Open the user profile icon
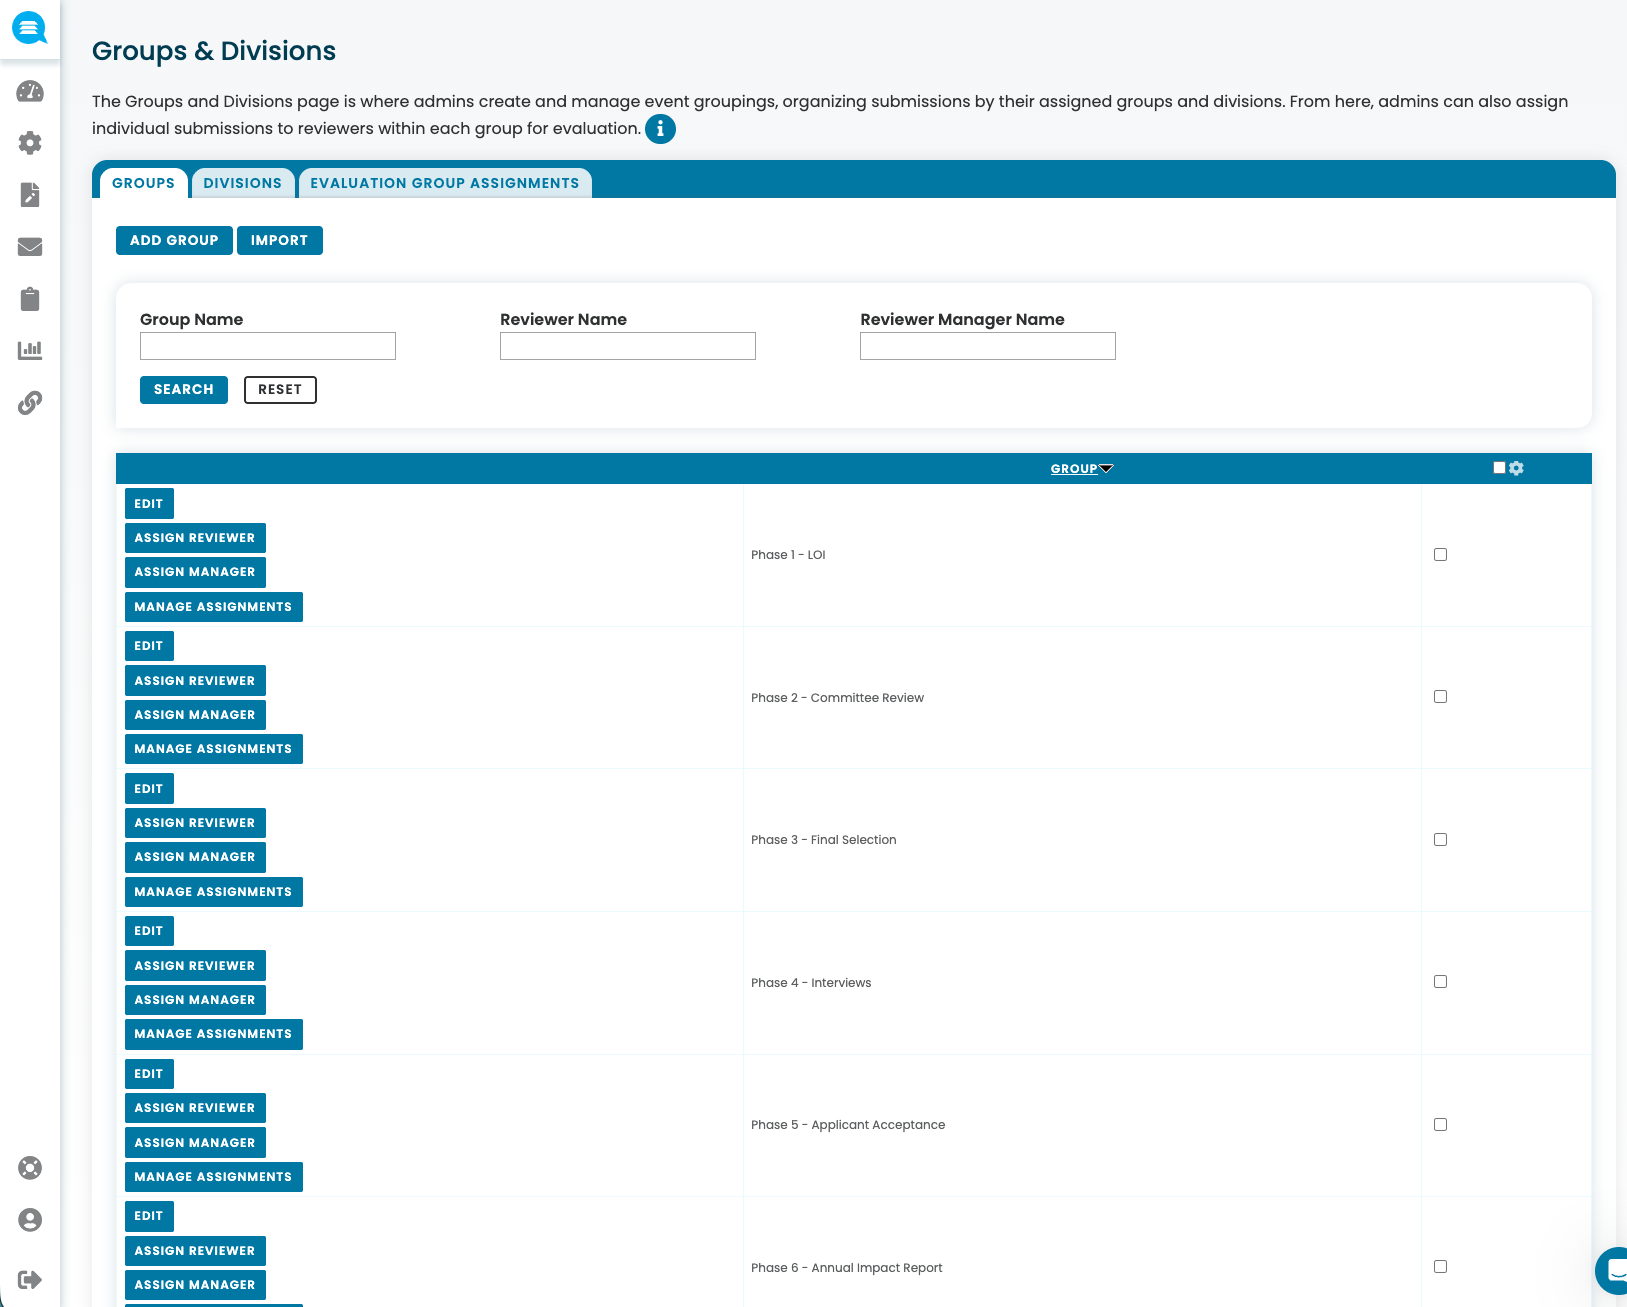The width and height of the screenshot is (1627, 1307). coord(30,1219)
